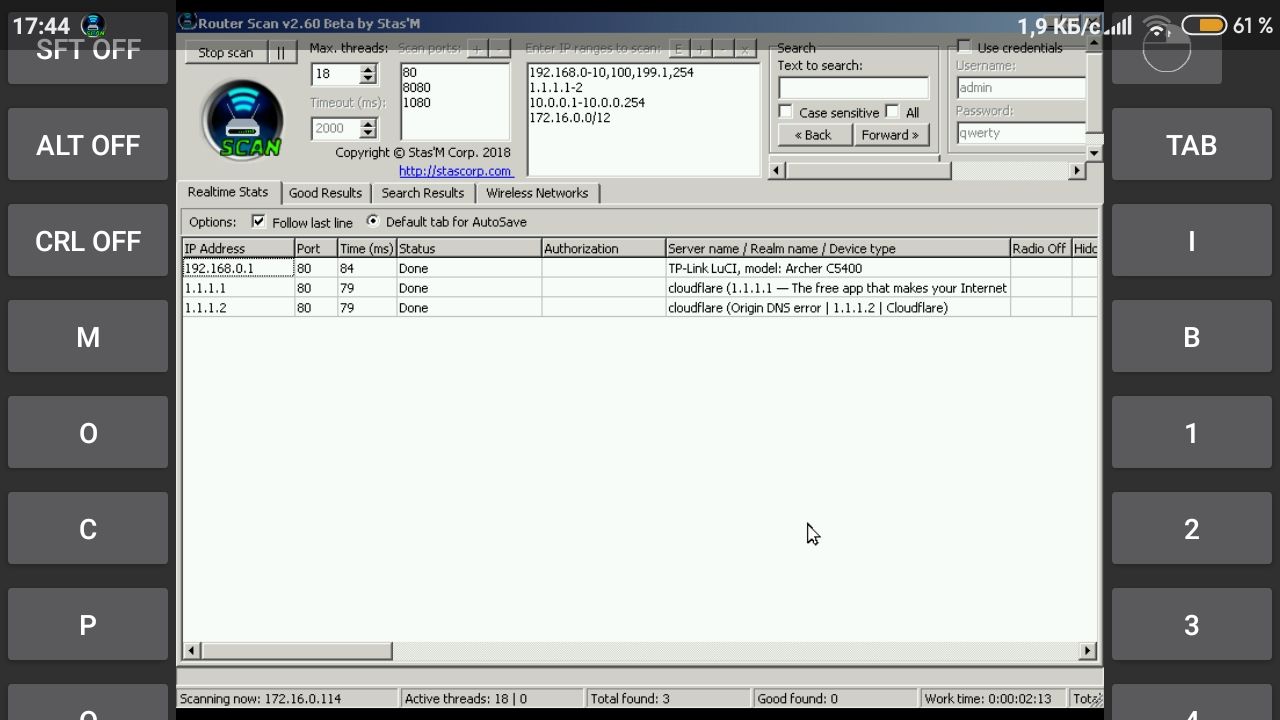
Task: Add an IP range with plus button
Action: [701, 48]
